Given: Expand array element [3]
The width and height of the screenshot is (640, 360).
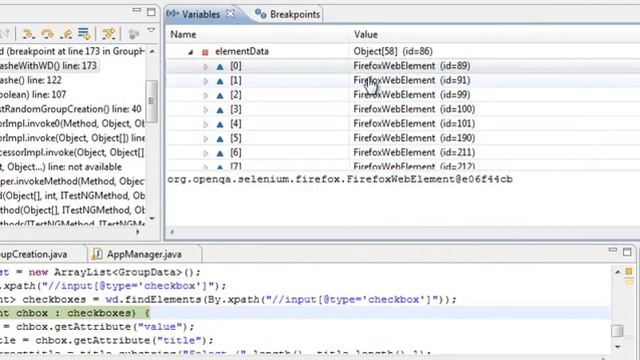Looking at the screenshot, I should pos(206,110).
